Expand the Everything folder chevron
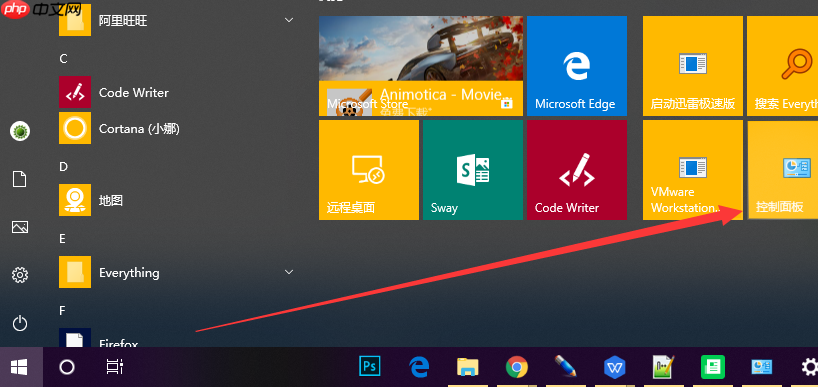The image size is (818, 387). (x=288, y=272)
